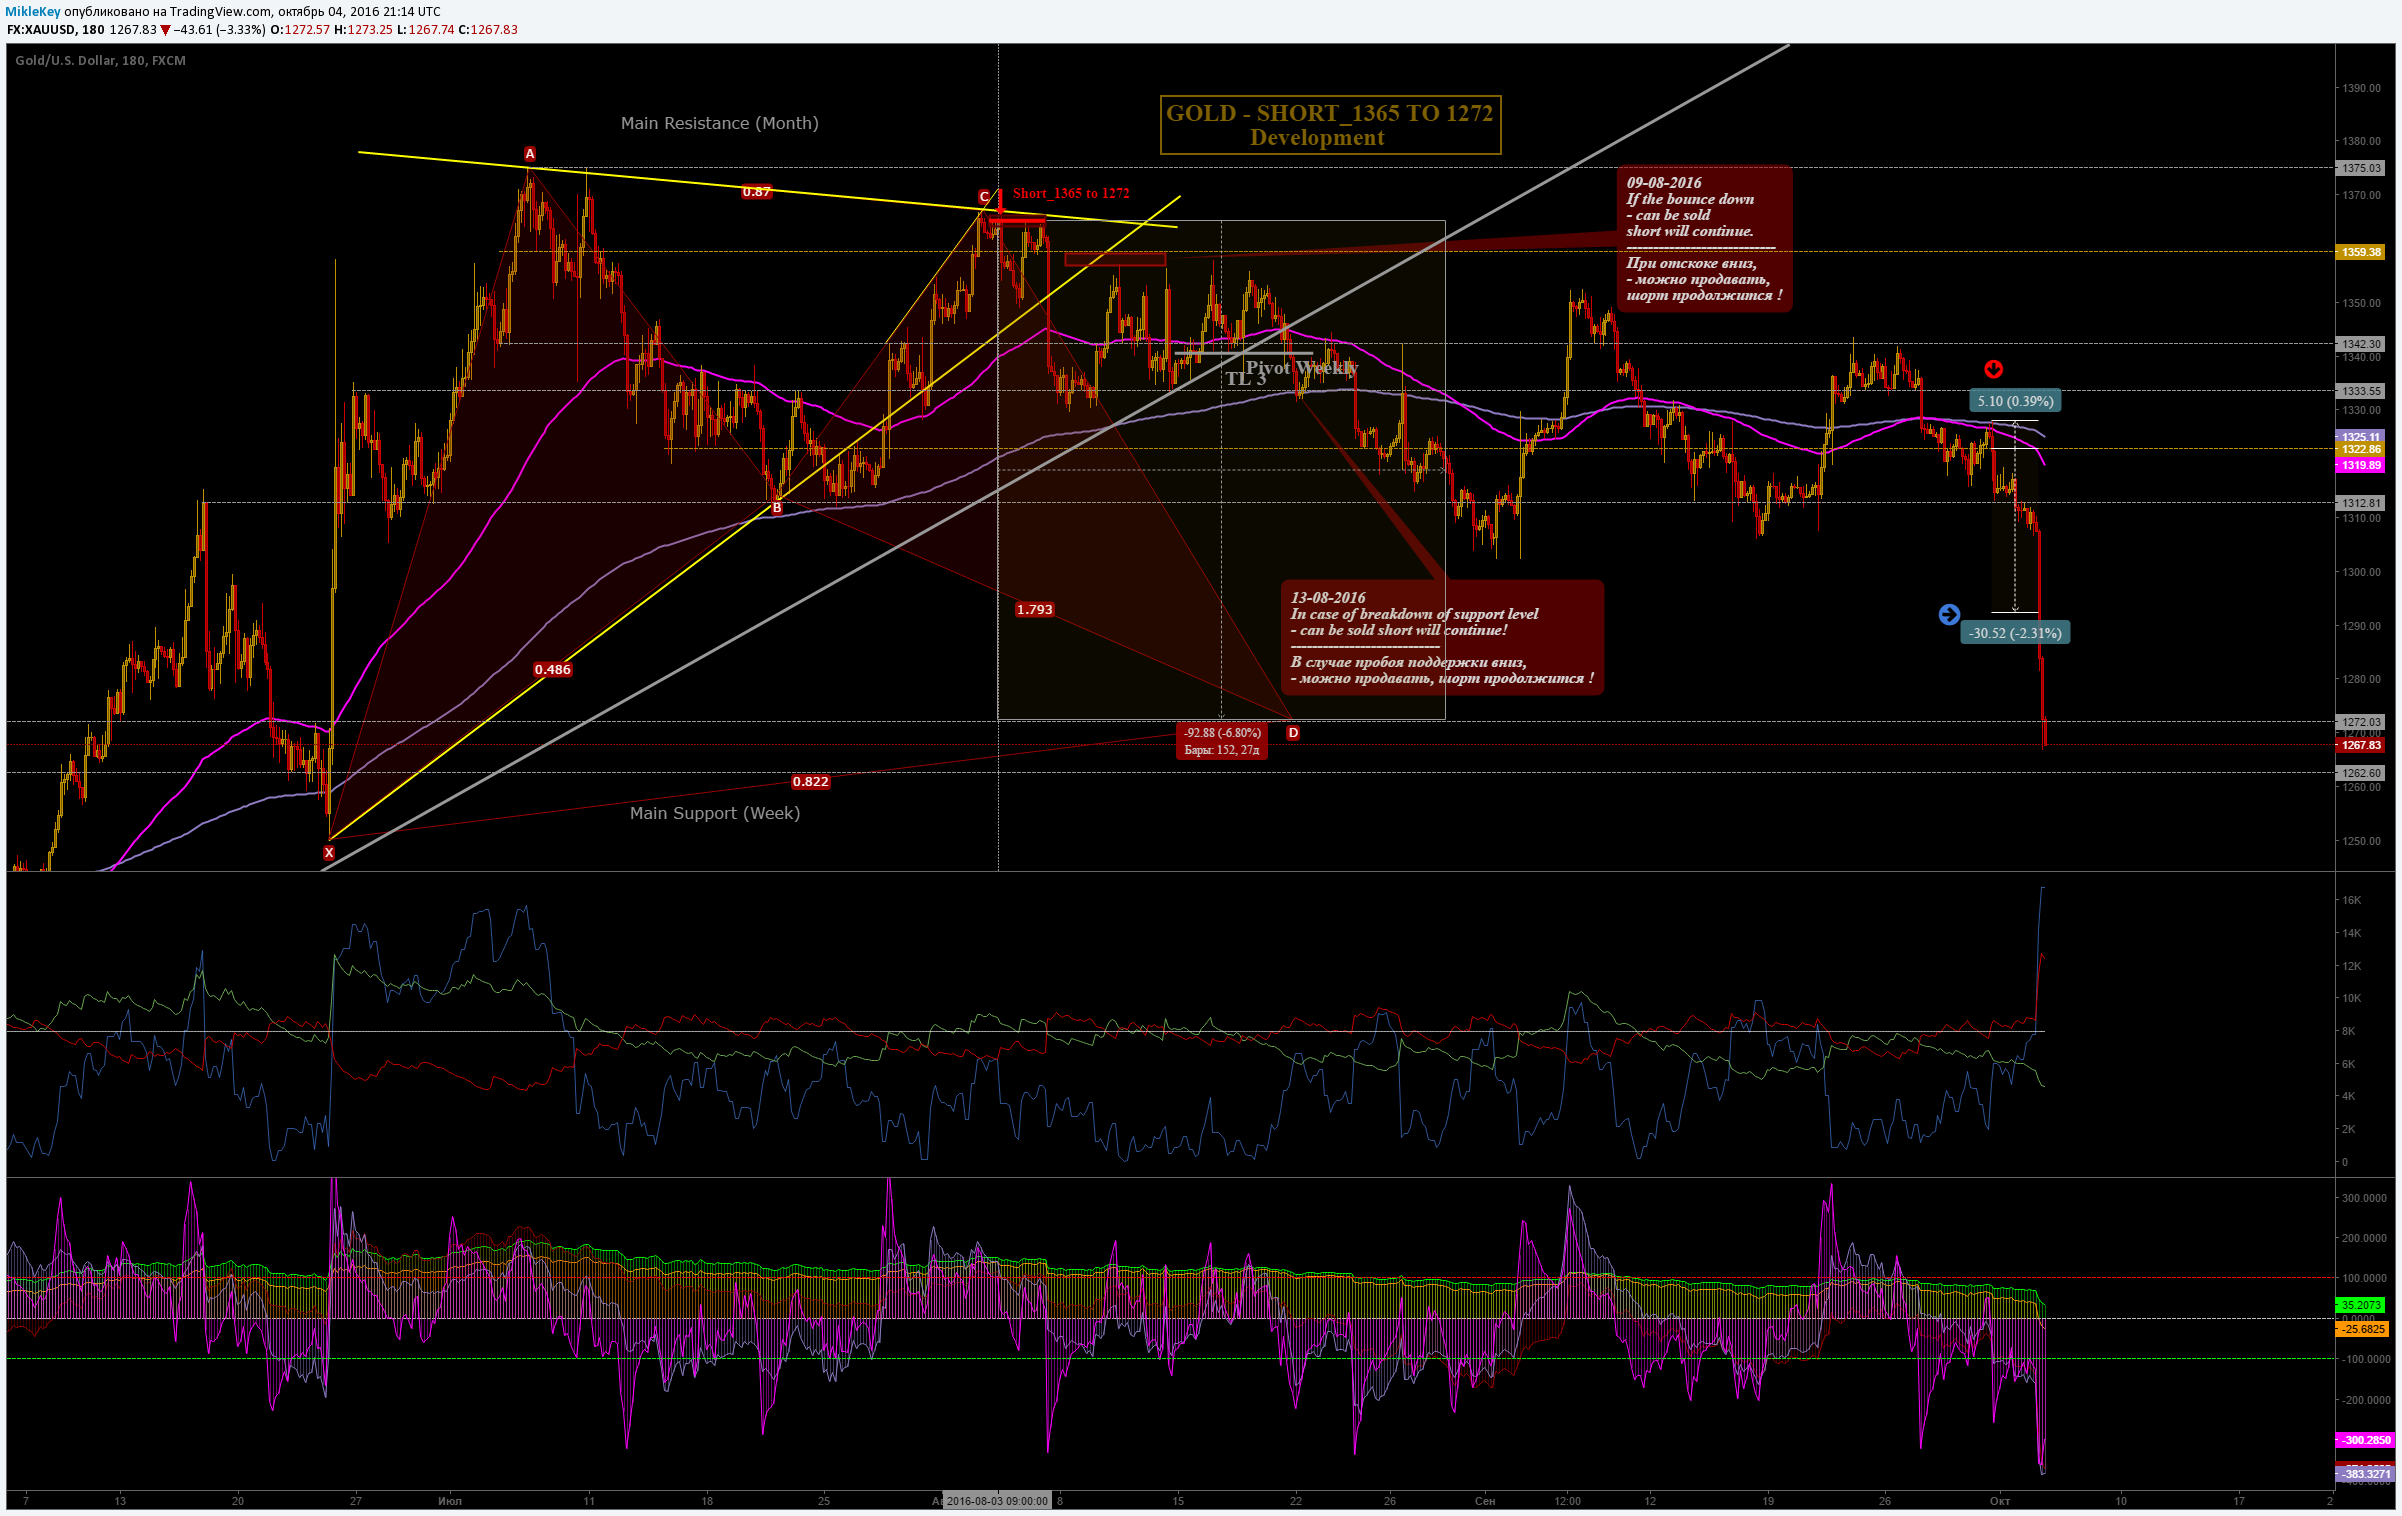Click the magenta 1319.89 moving average label

tap(2361, 466)
